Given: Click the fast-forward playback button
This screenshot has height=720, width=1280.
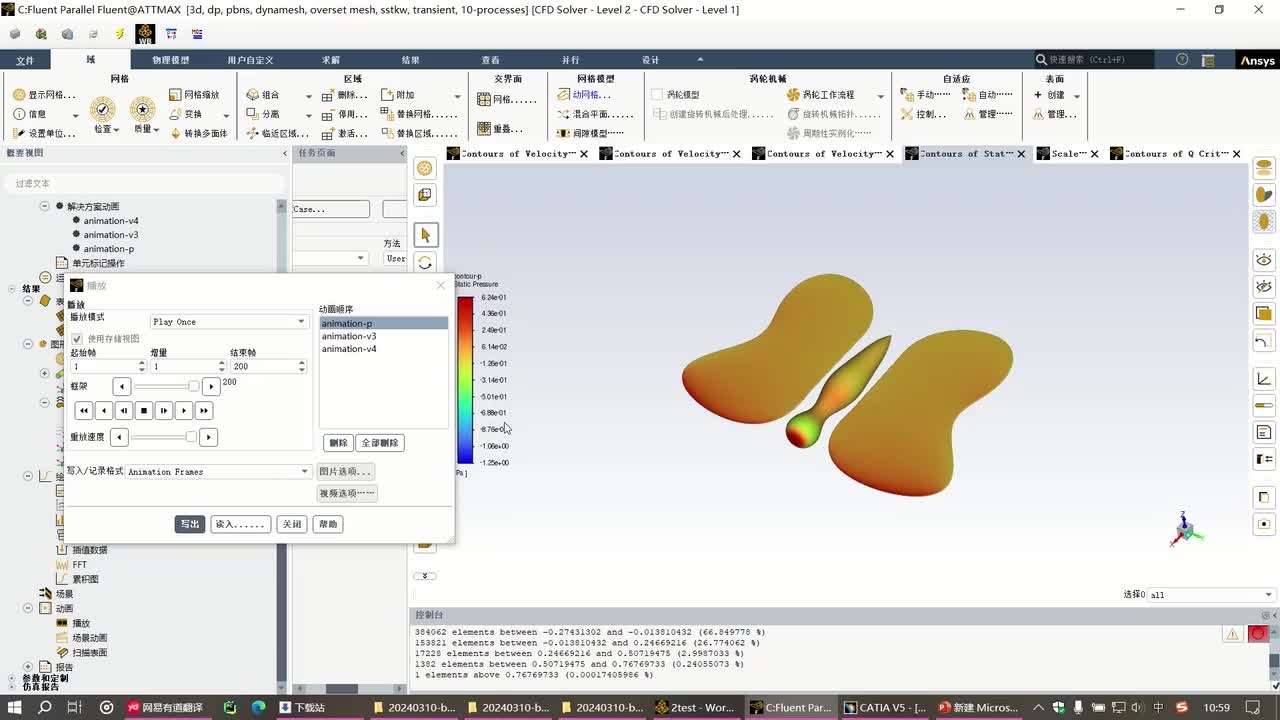Looking at the screenshot, I should coord(204,411).
